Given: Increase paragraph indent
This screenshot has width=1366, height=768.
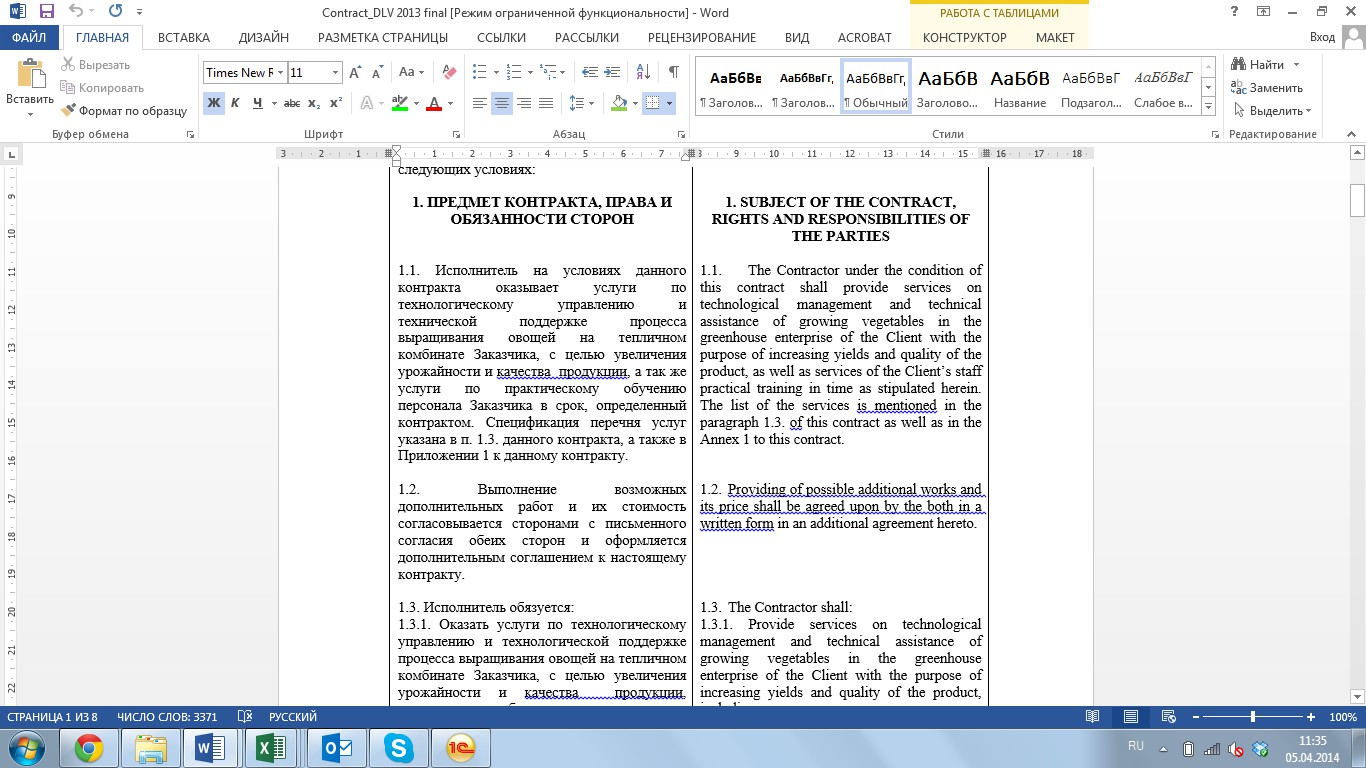Looking at the screenshot, I should [x=614, y=73].
